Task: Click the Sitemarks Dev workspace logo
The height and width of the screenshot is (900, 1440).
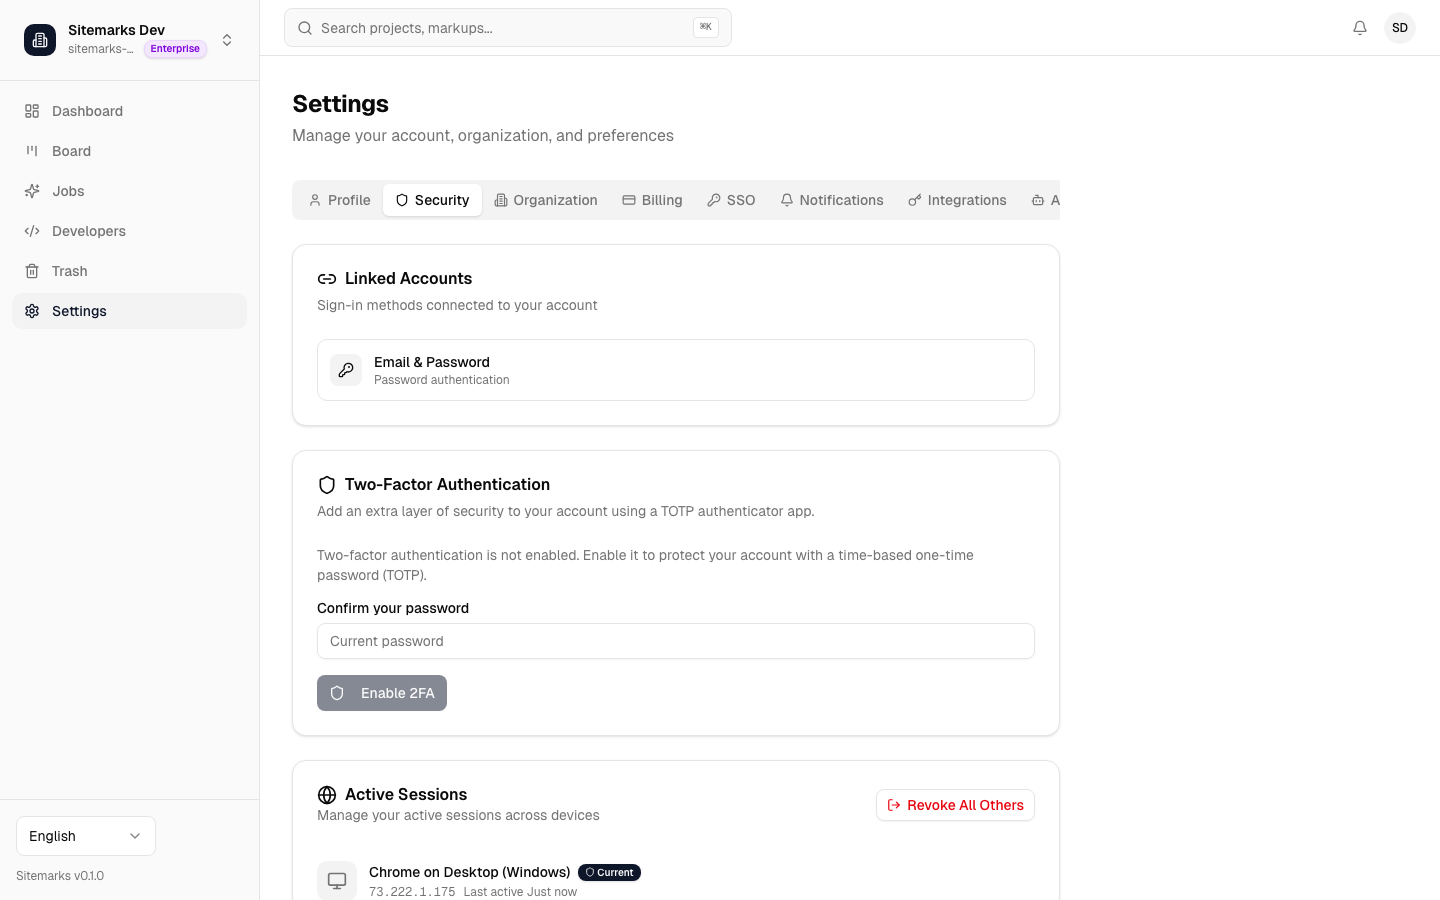Action: click(40, 40)
